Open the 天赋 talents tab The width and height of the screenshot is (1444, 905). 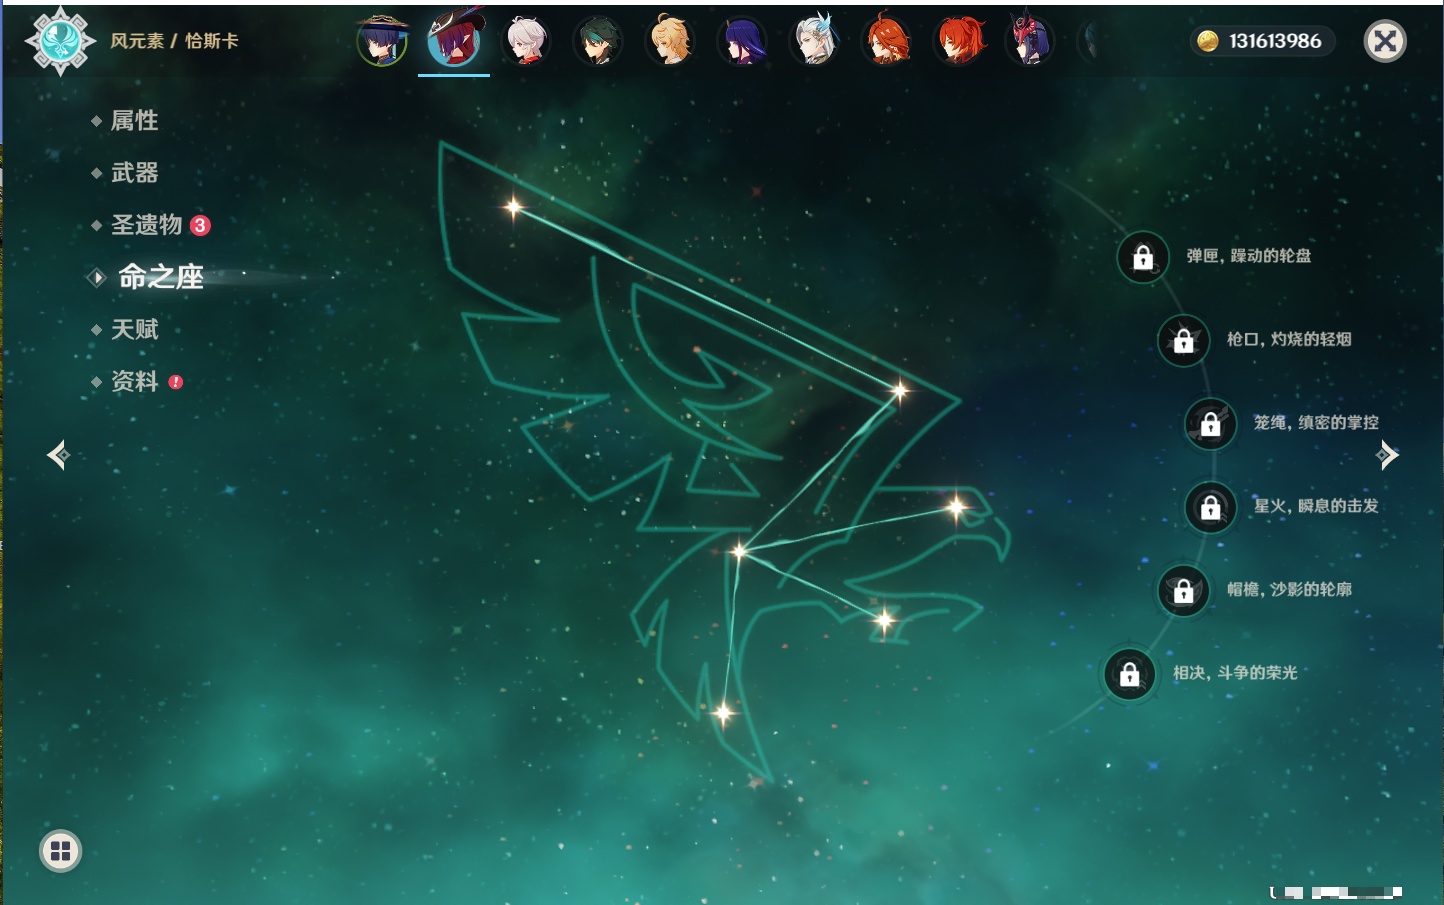134,329
